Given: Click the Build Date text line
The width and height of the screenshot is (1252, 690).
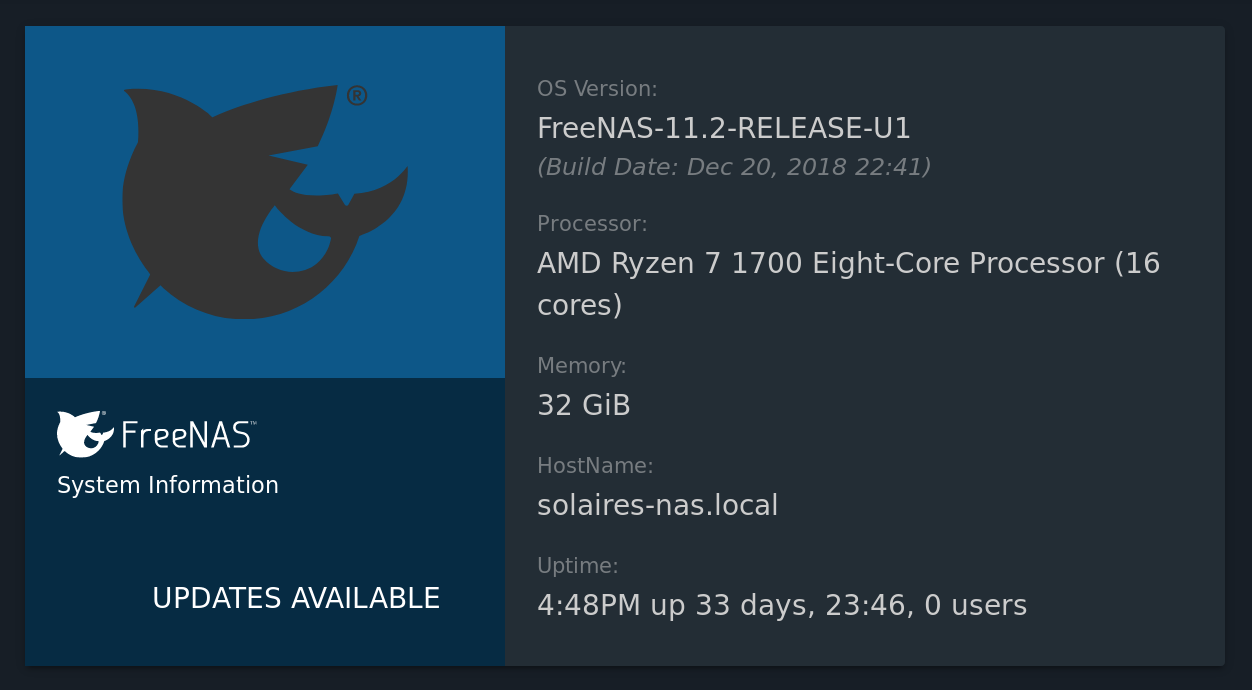Looking at the screenshot, I should [734, 167].
